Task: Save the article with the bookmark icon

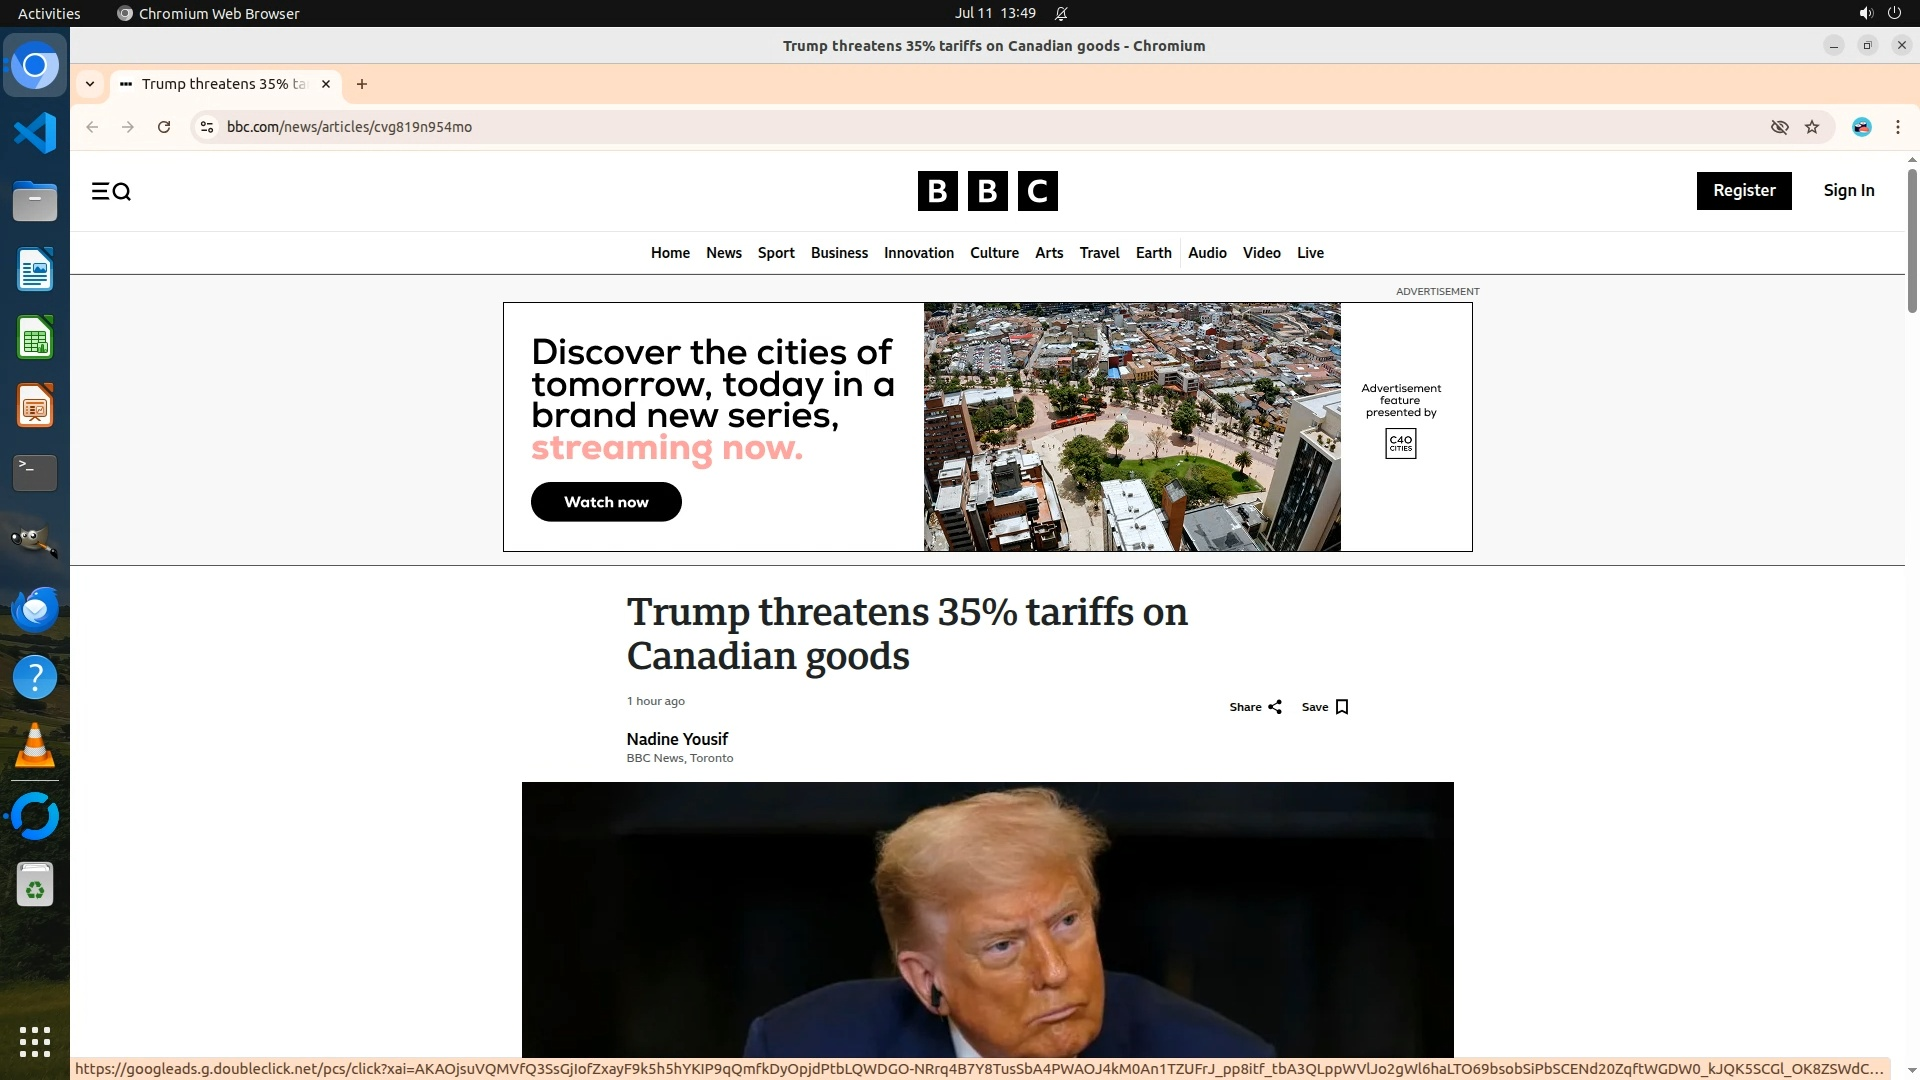Action: point(1341,707)
